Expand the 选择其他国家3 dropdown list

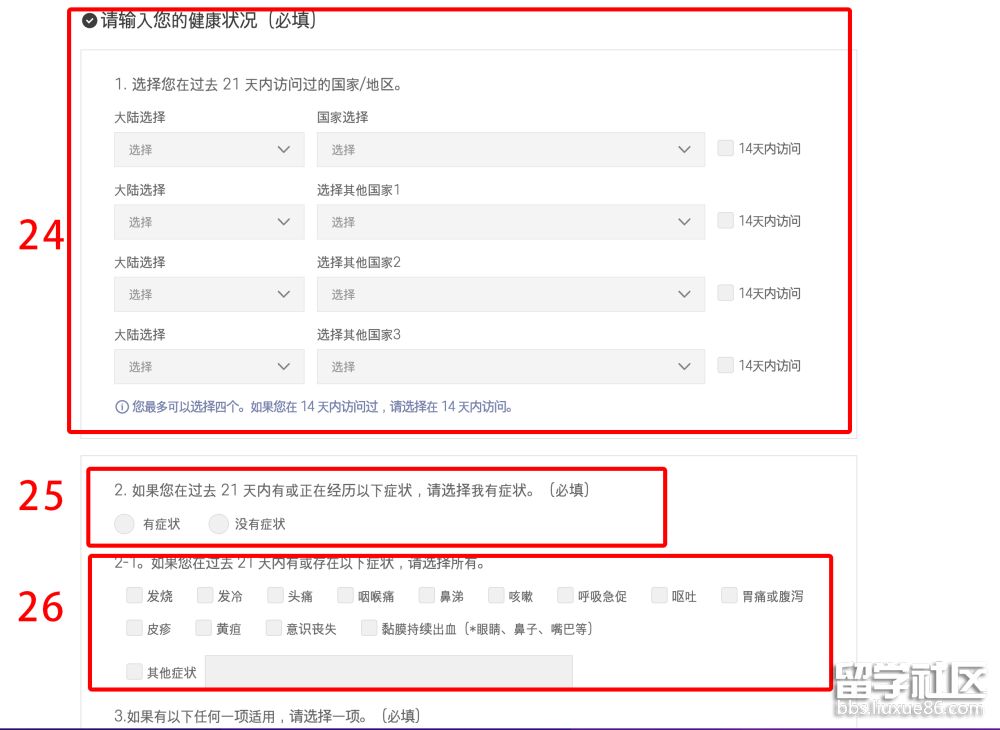(510, 366)
